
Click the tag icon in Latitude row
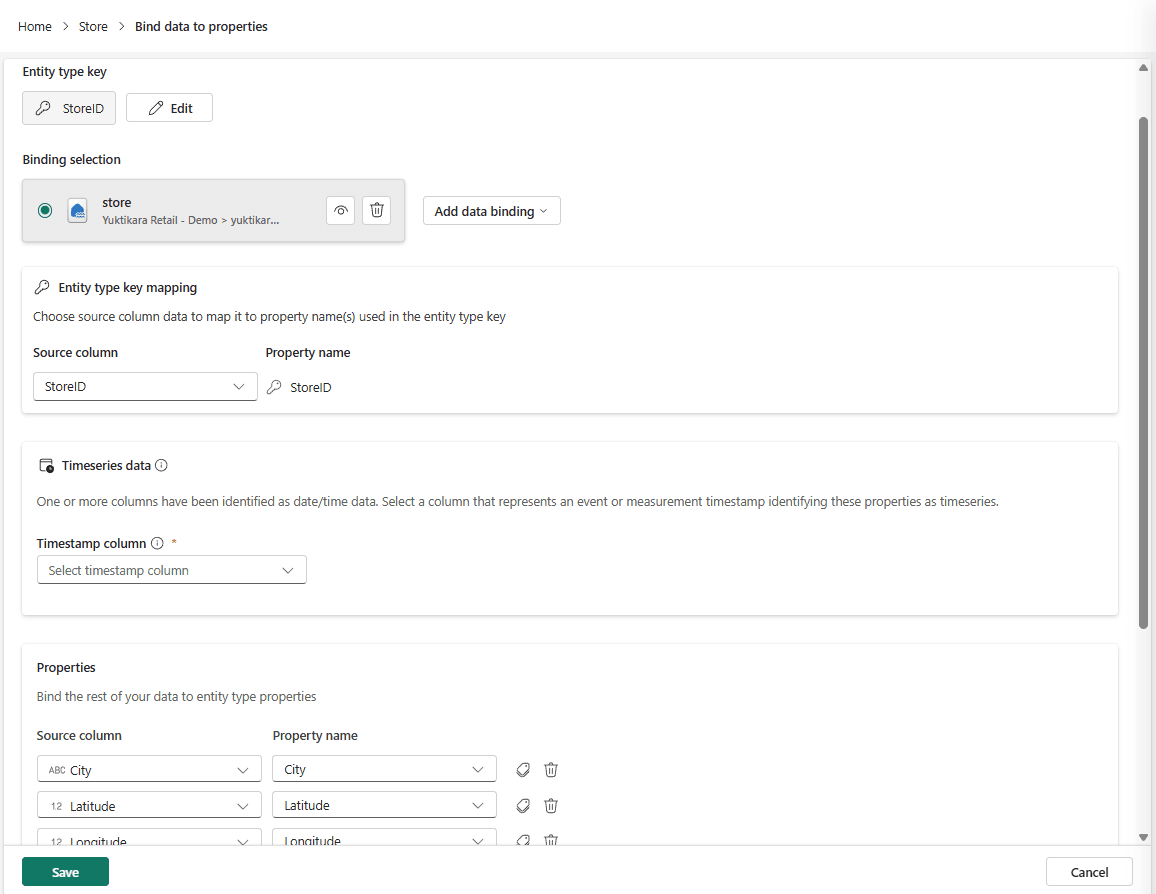(x=523, y=806)
